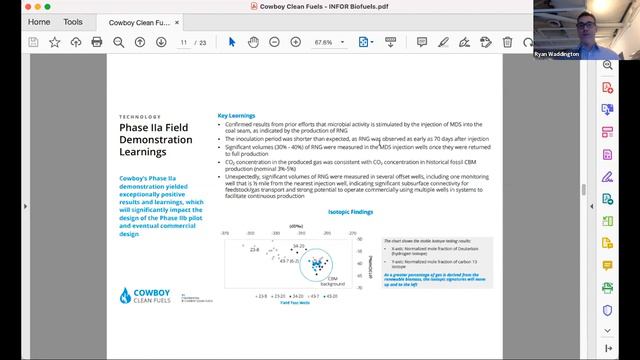Print the document using the printer icon
This screenshot has width=640, height=360.
(97, 42)
